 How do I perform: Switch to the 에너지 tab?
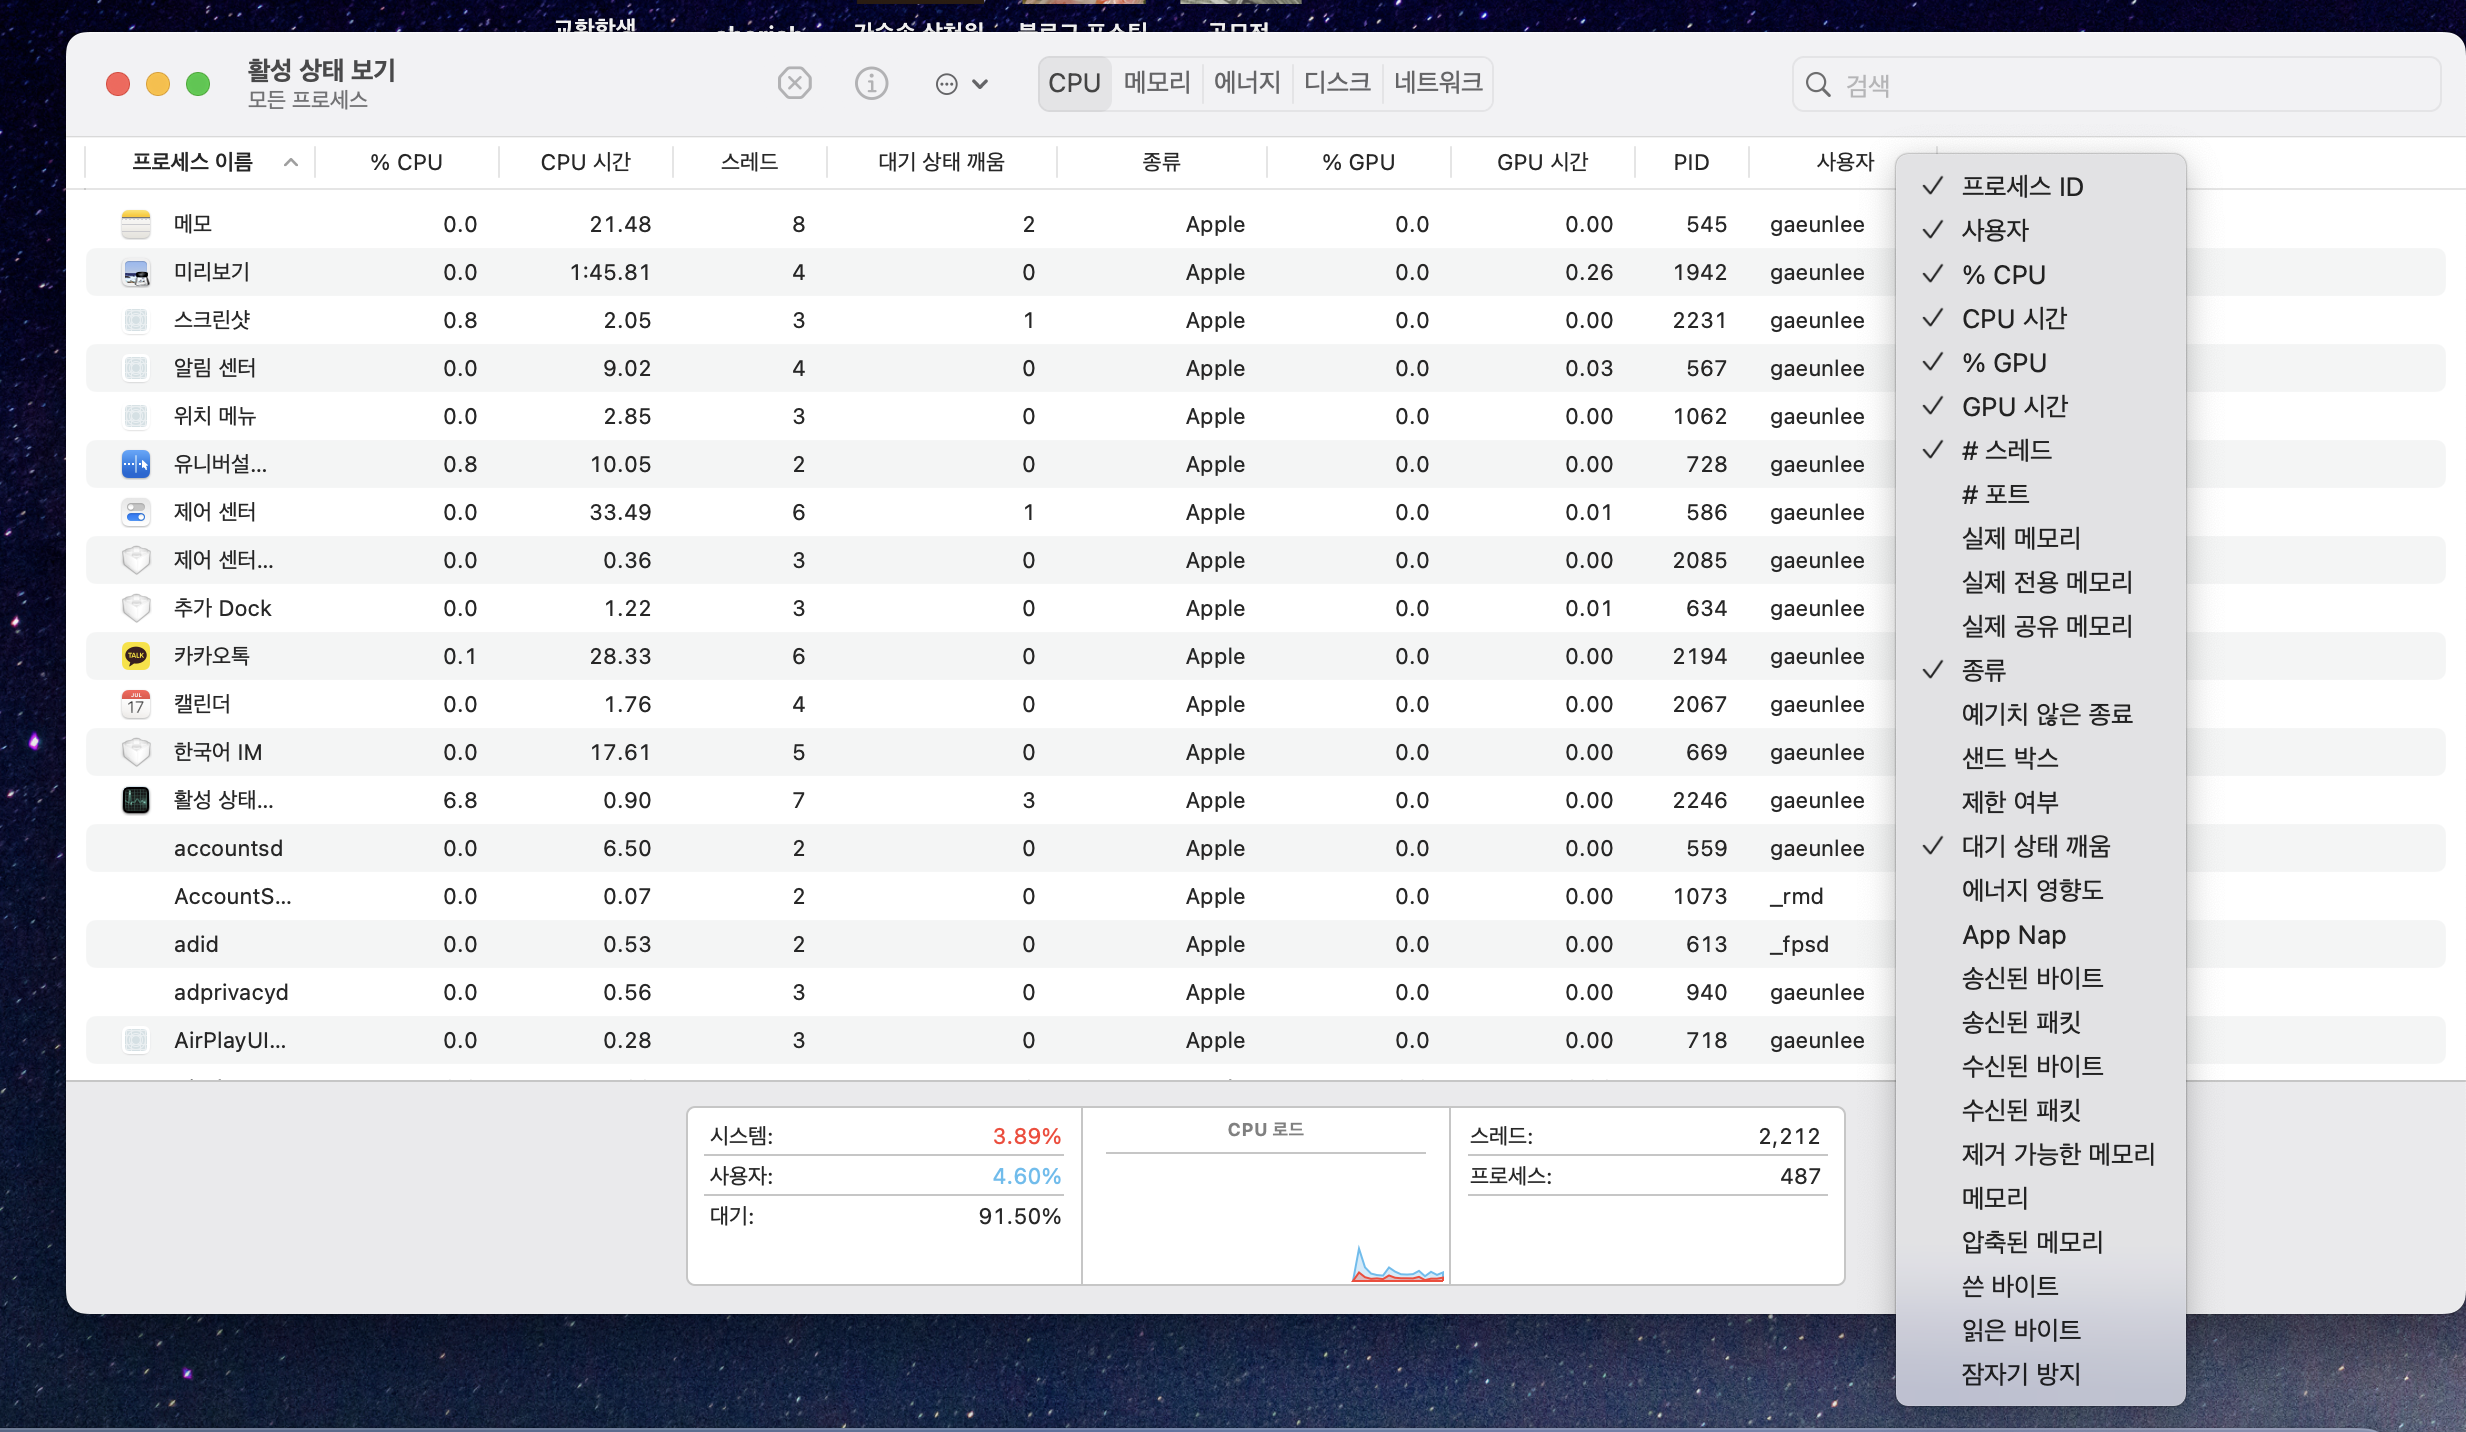(x=1247, y=83)
